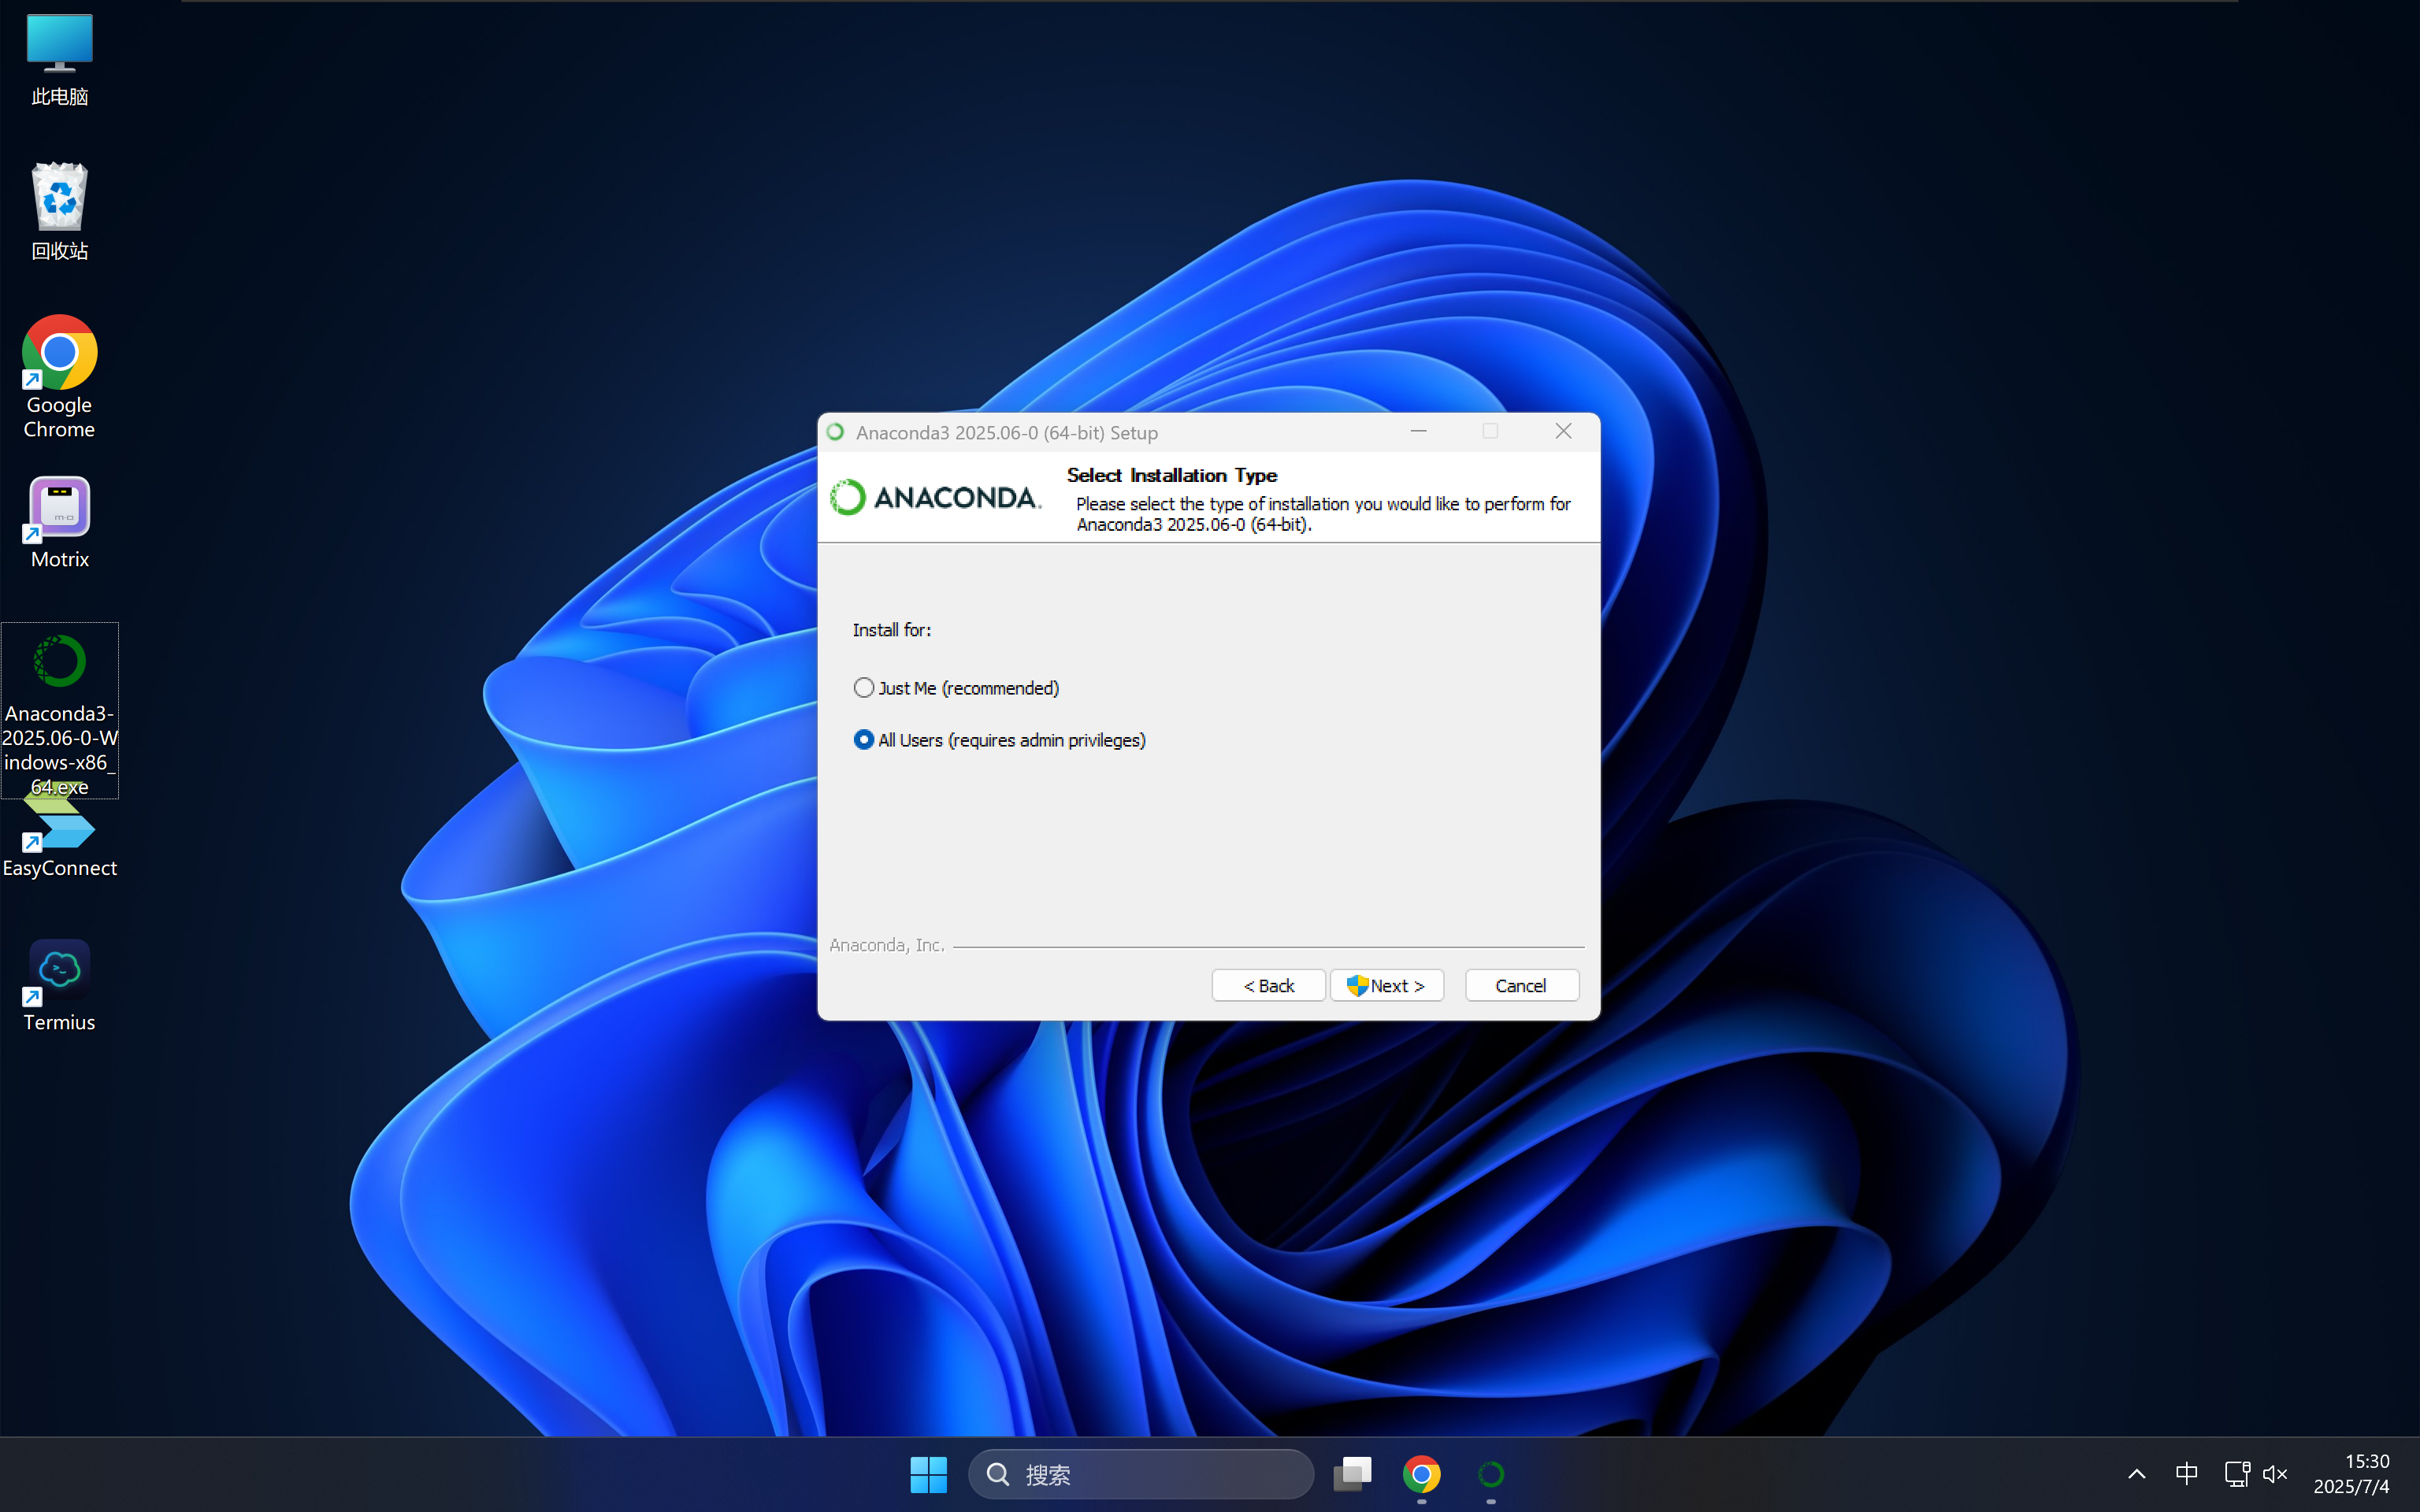Select All Users radio option

[x=864, y=740]
